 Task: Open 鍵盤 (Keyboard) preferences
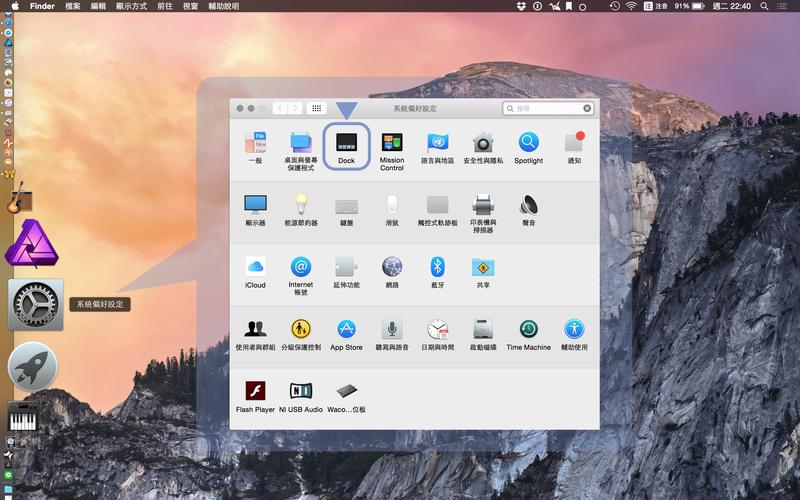(x=346, y=210)
